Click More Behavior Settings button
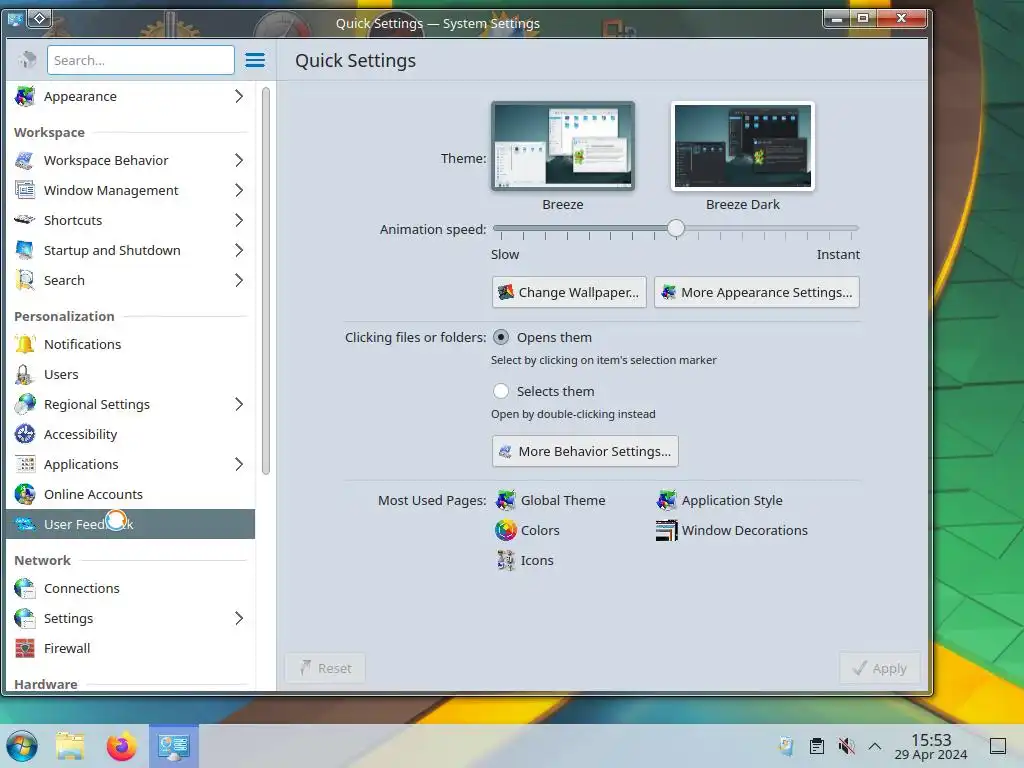Viewport: 1024px width, 768px height. (x=585, y=451)
